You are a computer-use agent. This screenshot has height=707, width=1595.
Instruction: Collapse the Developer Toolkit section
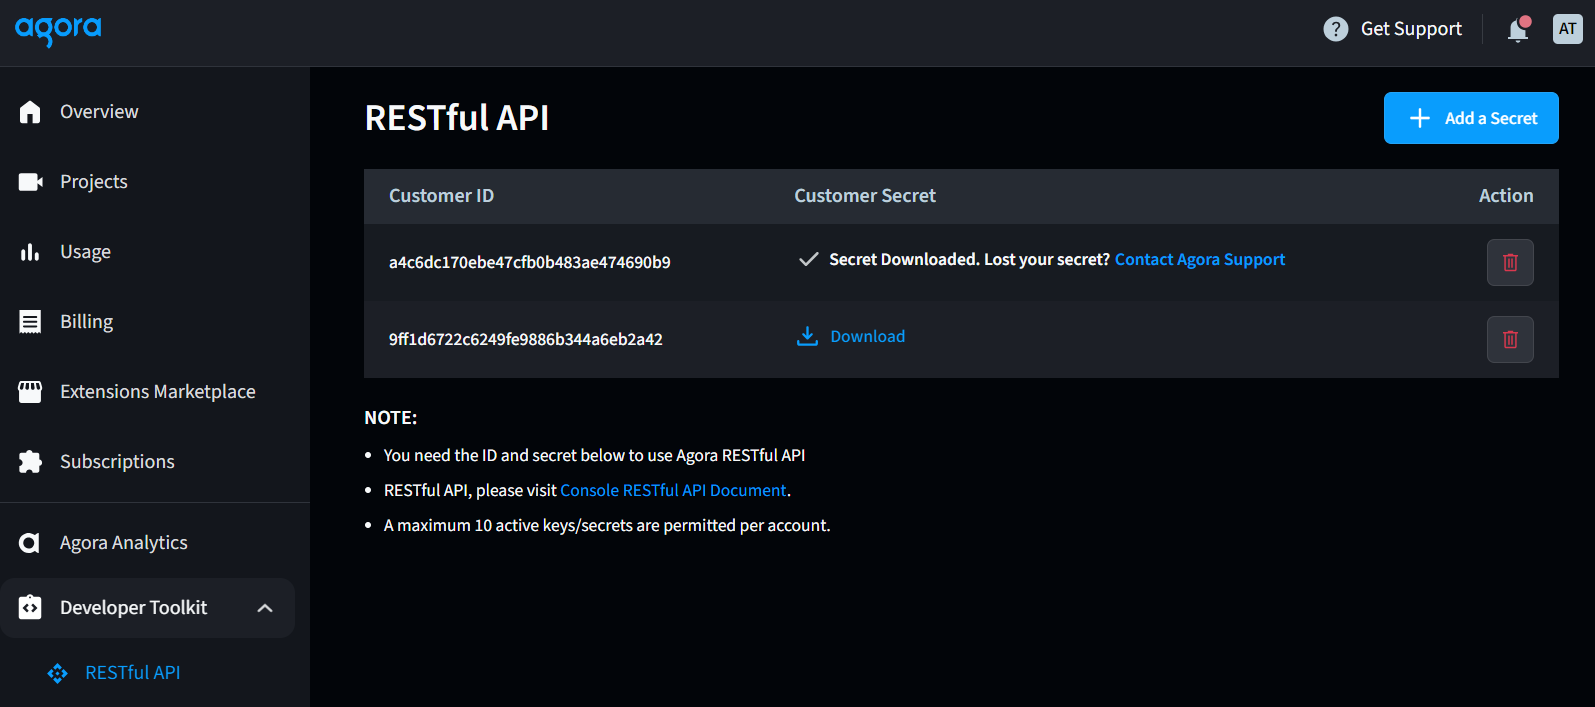point(265,608)
